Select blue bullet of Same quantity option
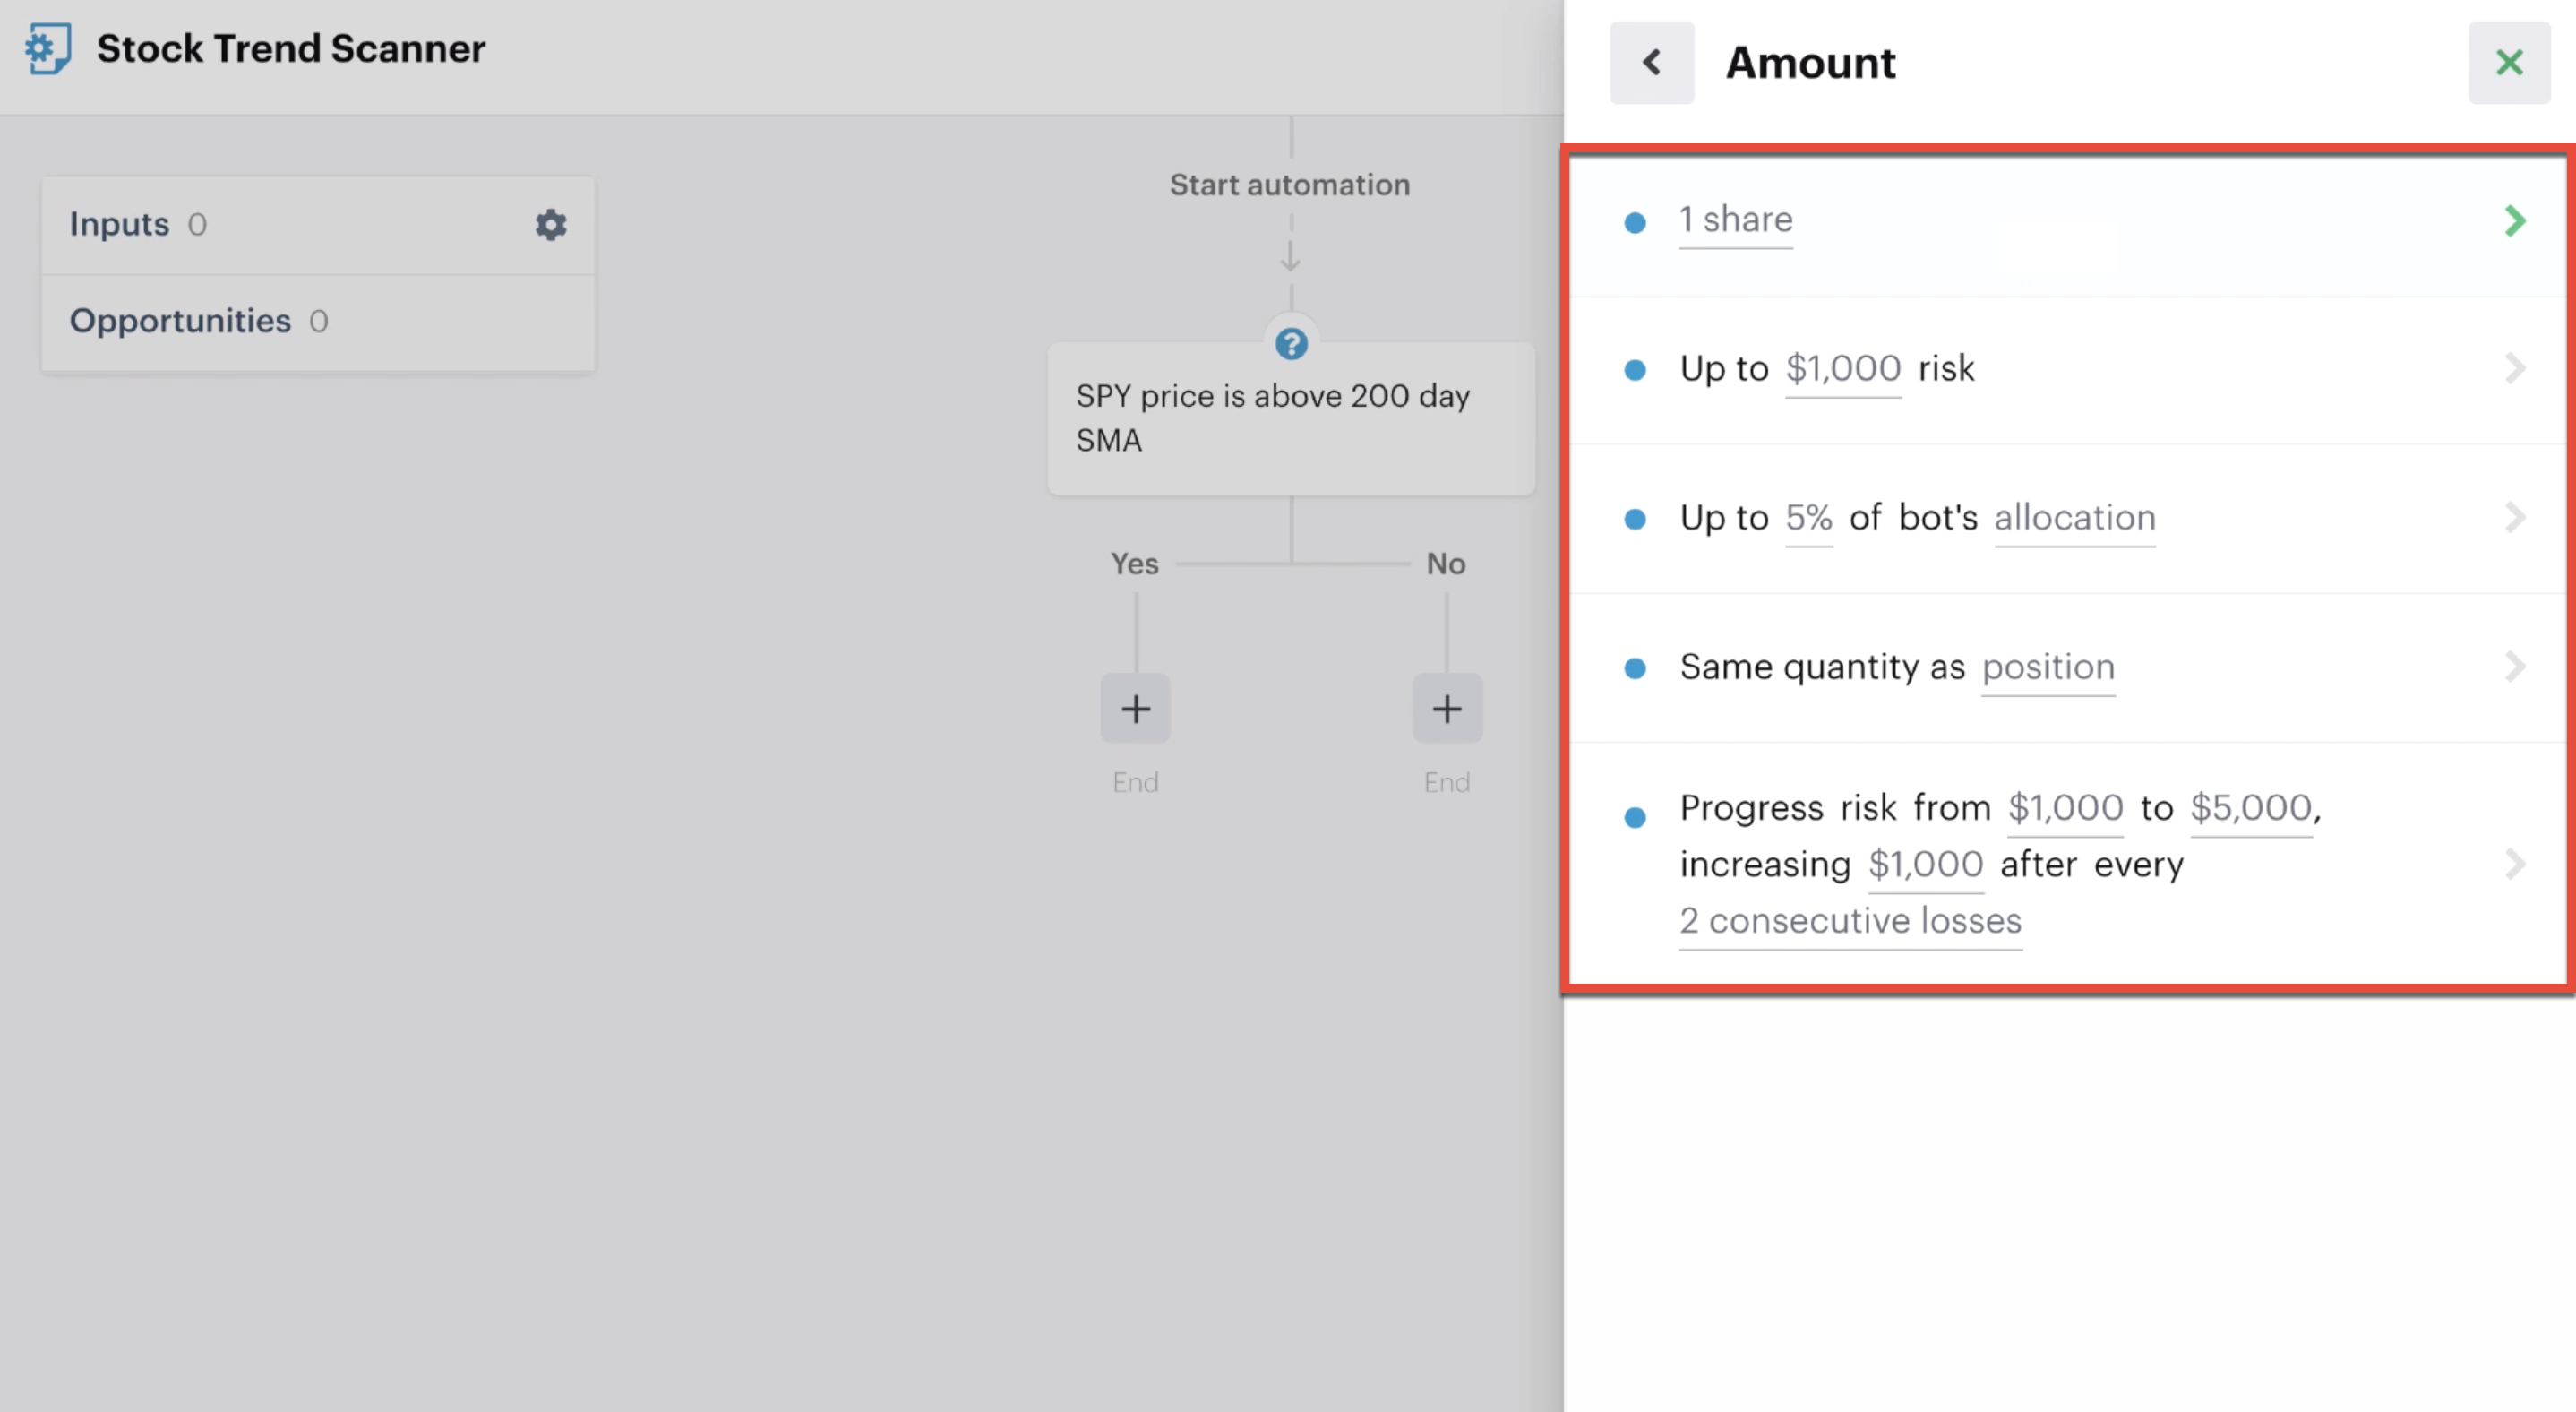The image size is (2576, 1412). [1635, 668]
